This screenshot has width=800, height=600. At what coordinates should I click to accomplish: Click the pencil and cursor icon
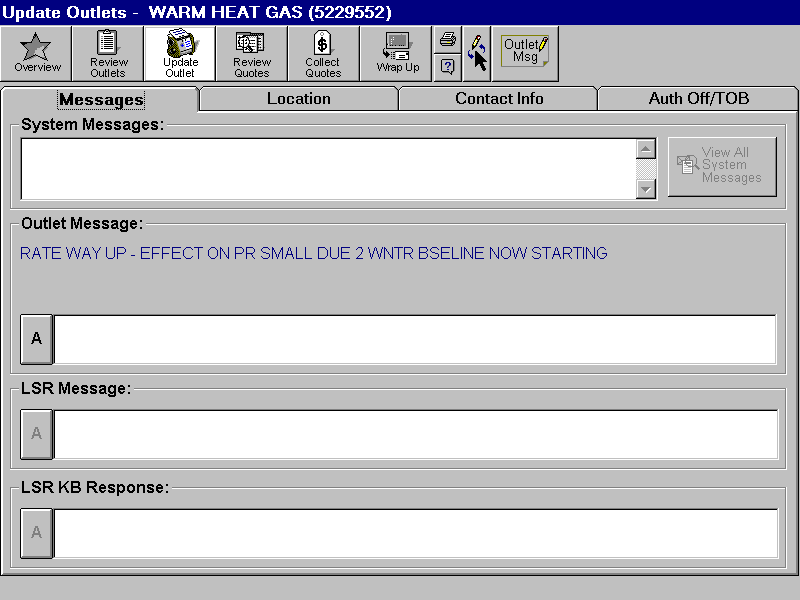[x=477, y=54]
